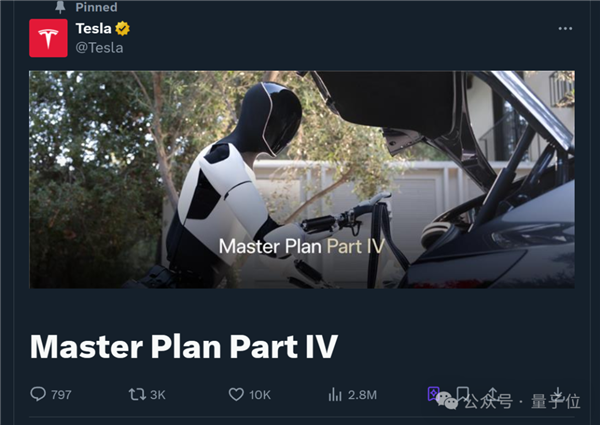The width and height of the screenshot is (600, 425).
Task: Open the Tesla display name link
Action: (x=93, y=29)
